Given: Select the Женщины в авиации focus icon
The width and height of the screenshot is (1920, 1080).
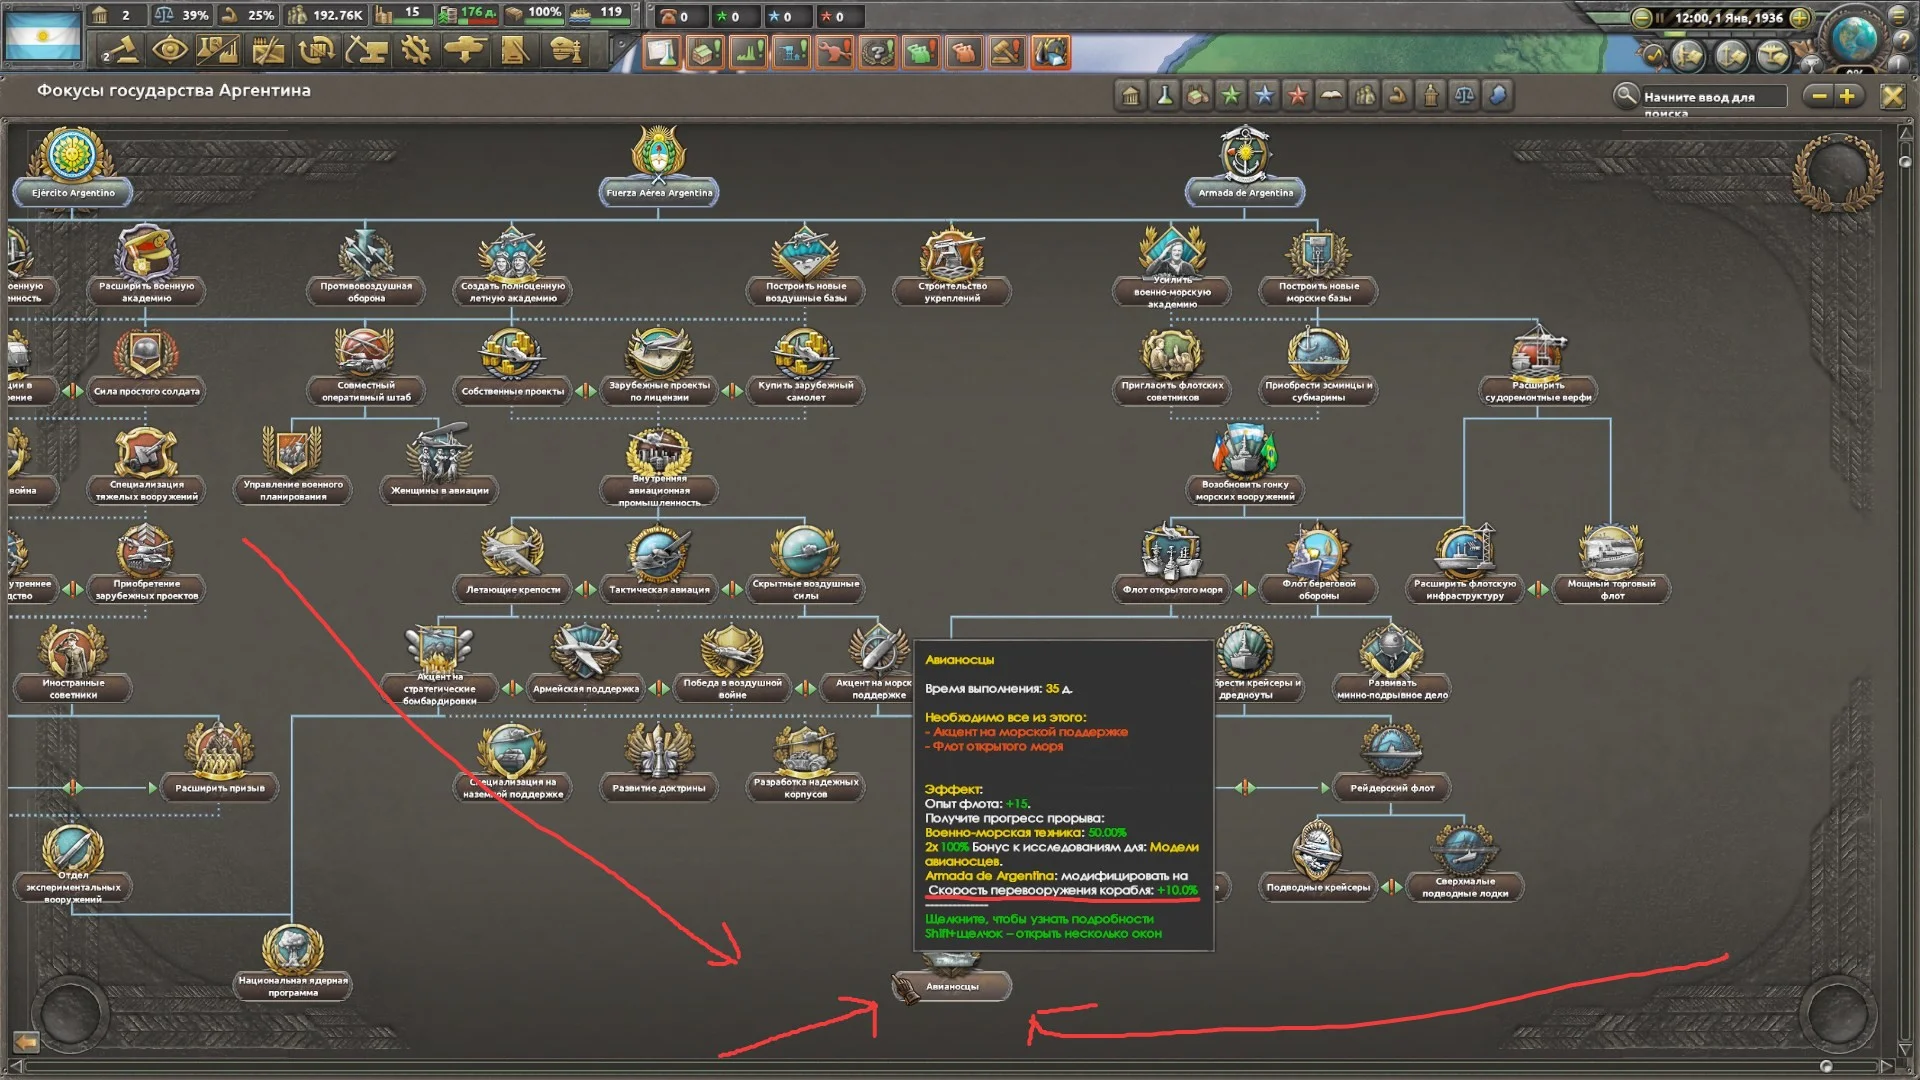Looking at the screenshot, I should (x=440, y=452).
